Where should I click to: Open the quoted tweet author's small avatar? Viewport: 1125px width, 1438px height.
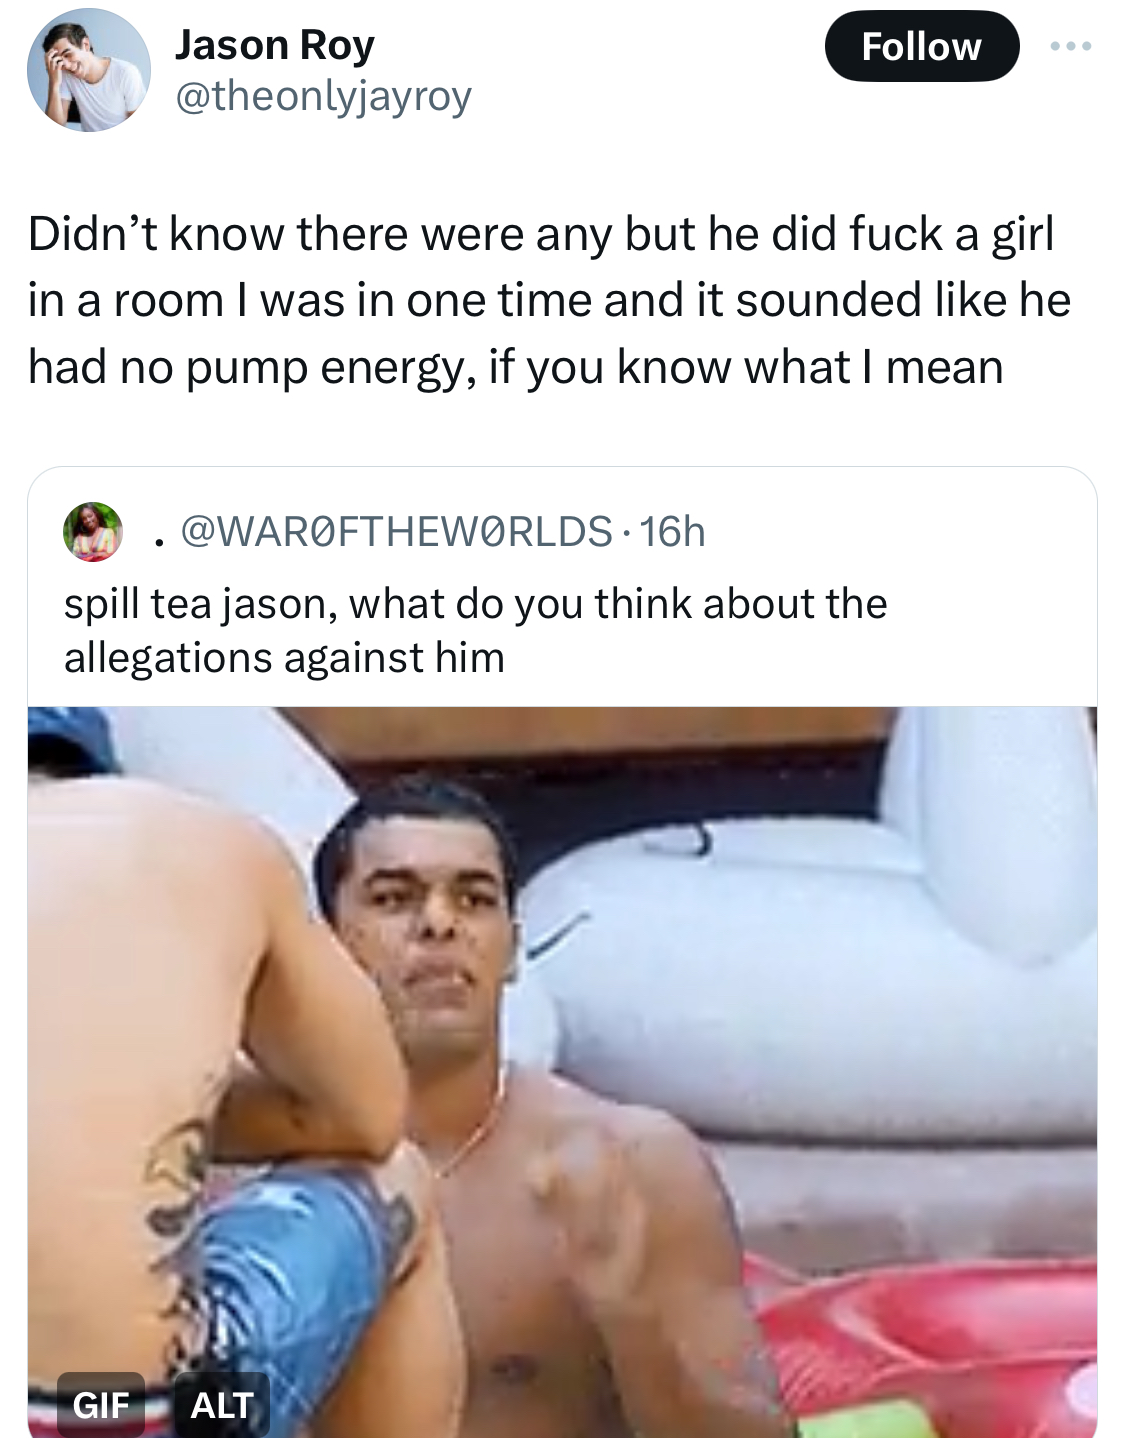tap(93, 531)
